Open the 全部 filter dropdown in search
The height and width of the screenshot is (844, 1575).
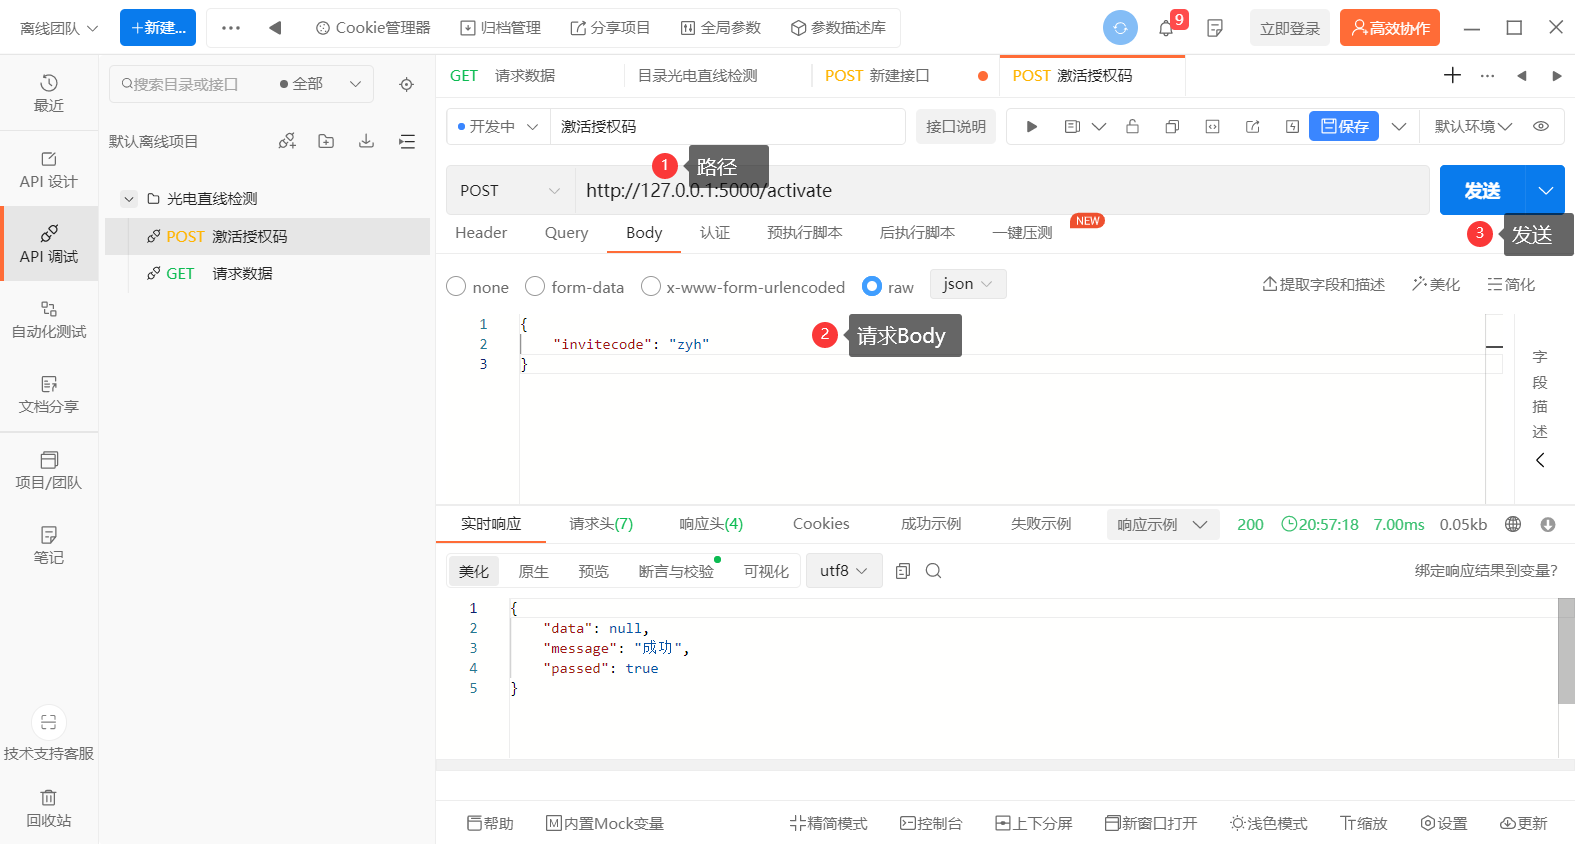point(320,84)
